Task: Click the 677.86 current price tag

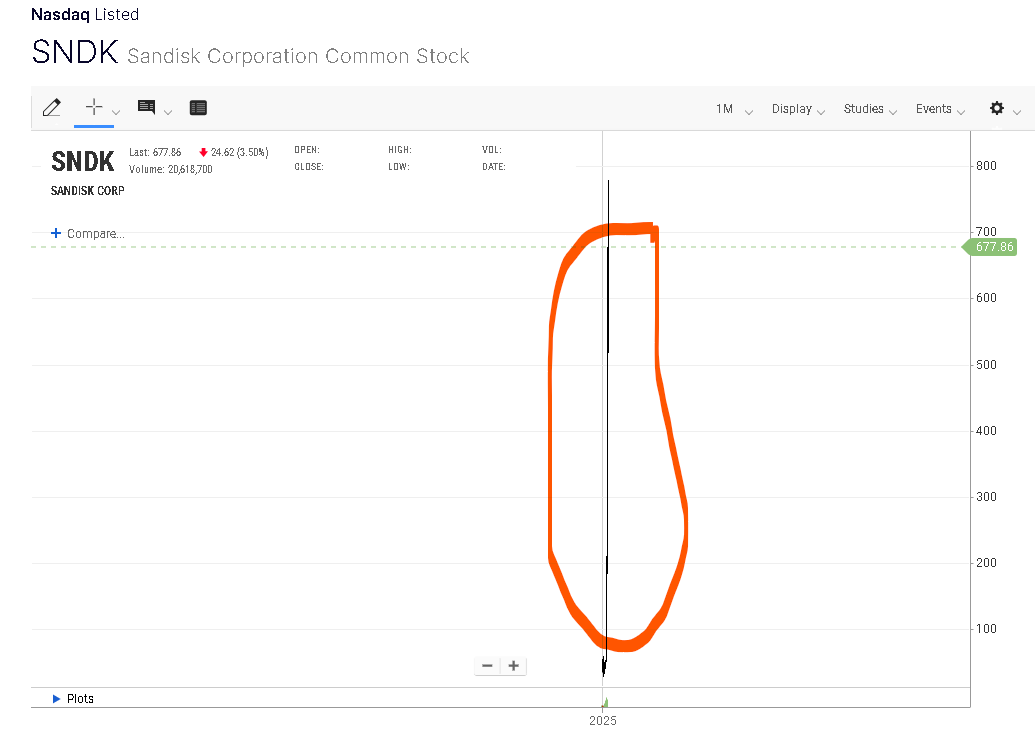Action: point(993,247)
